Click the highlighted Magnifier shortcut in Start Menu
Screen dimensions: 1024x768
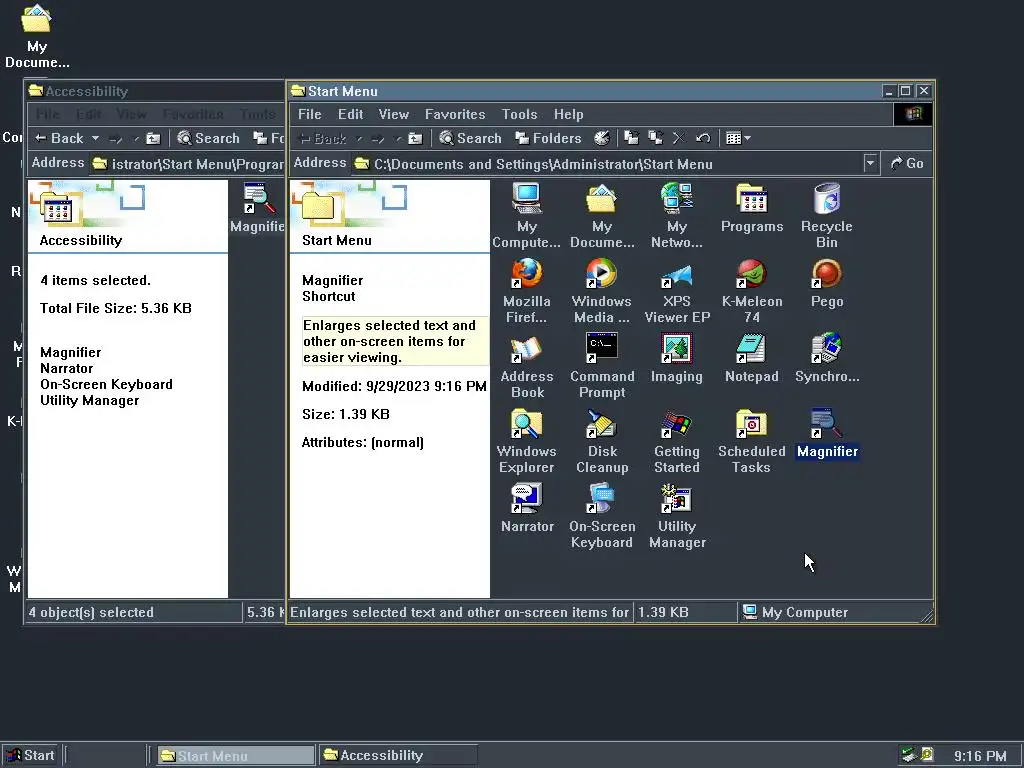pyautogui.click(x=827, y=433)
